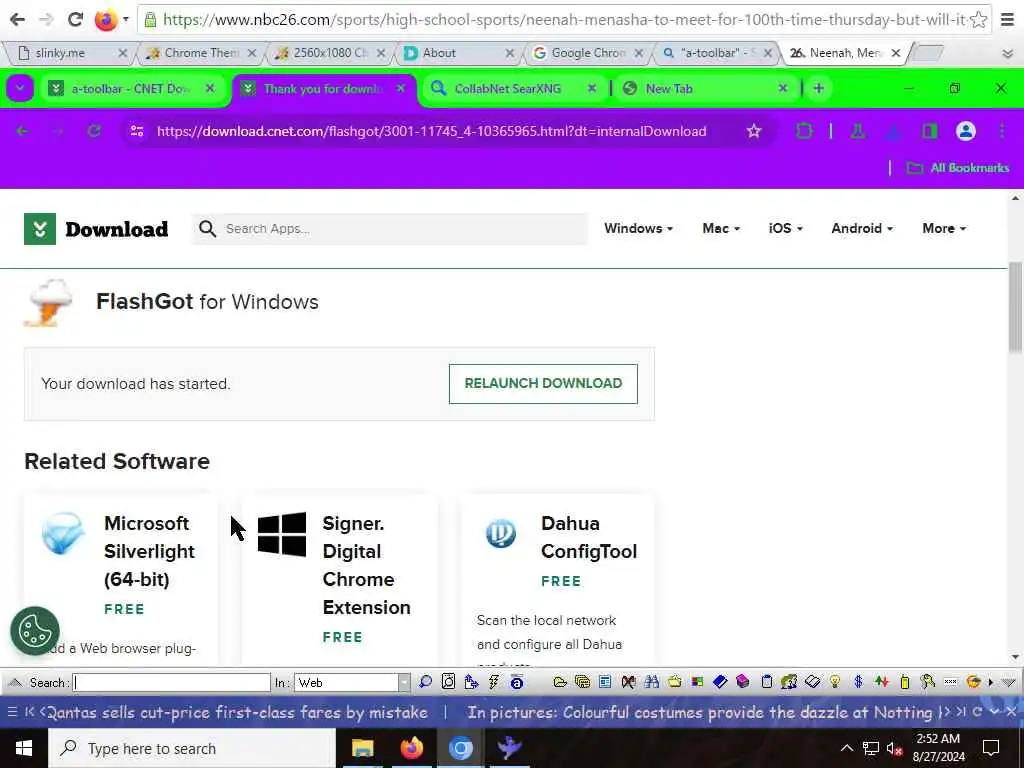Click the lightning bolt icon in bottom toolbar
Image resolution: width=1024 pixels, height=768 pixels.
[x=494, y=682]
